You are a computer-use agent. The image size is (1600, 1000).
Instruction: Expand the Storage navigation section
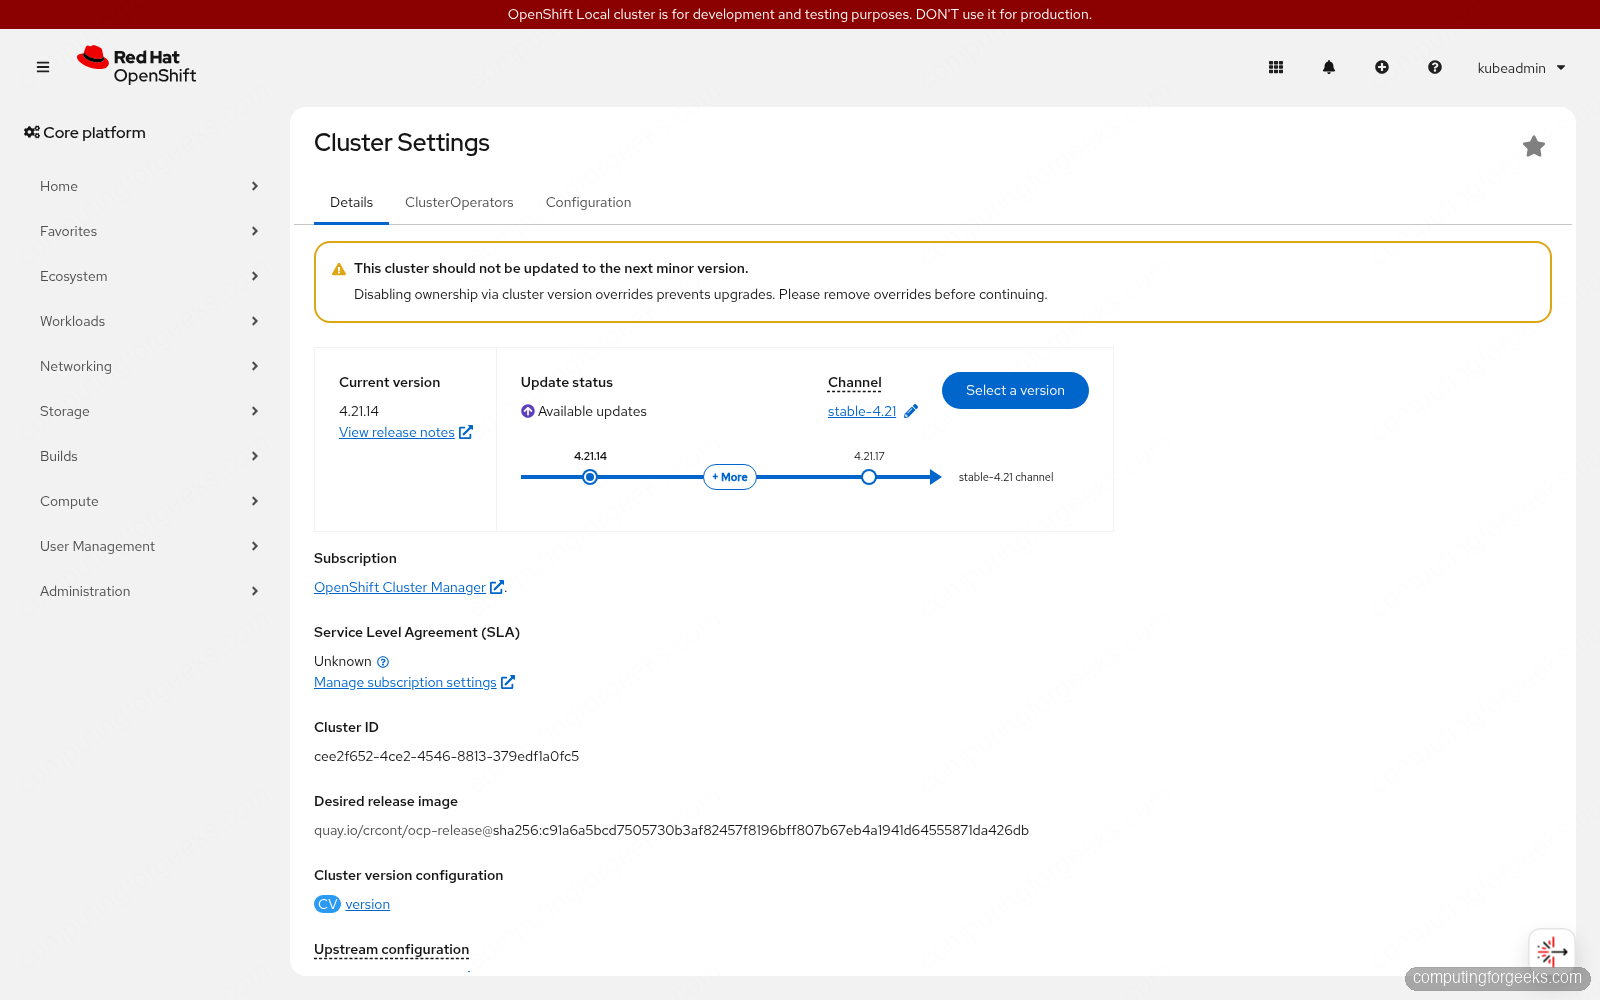148,411
